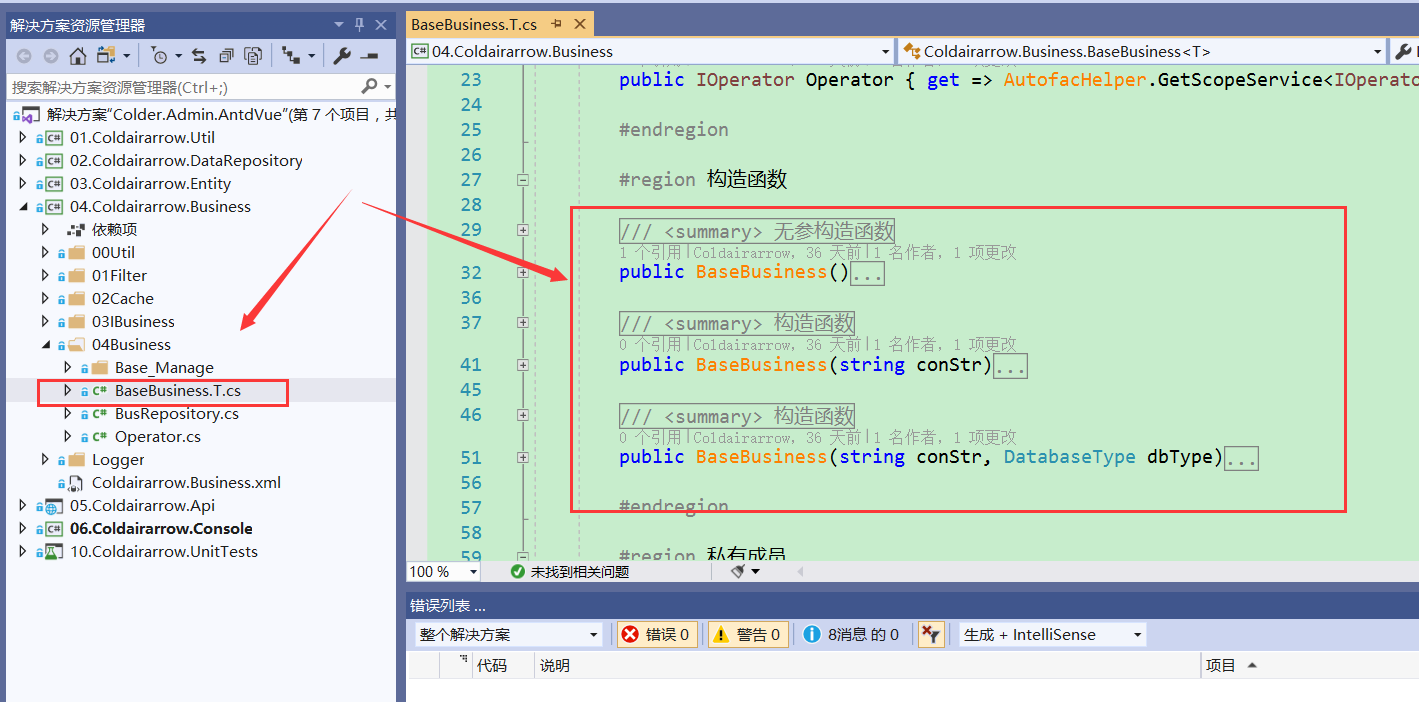The height and width of the screenshot is (702, 1419).
Task: Toggle the Errors 0 filter button
Action: point(657,634)
